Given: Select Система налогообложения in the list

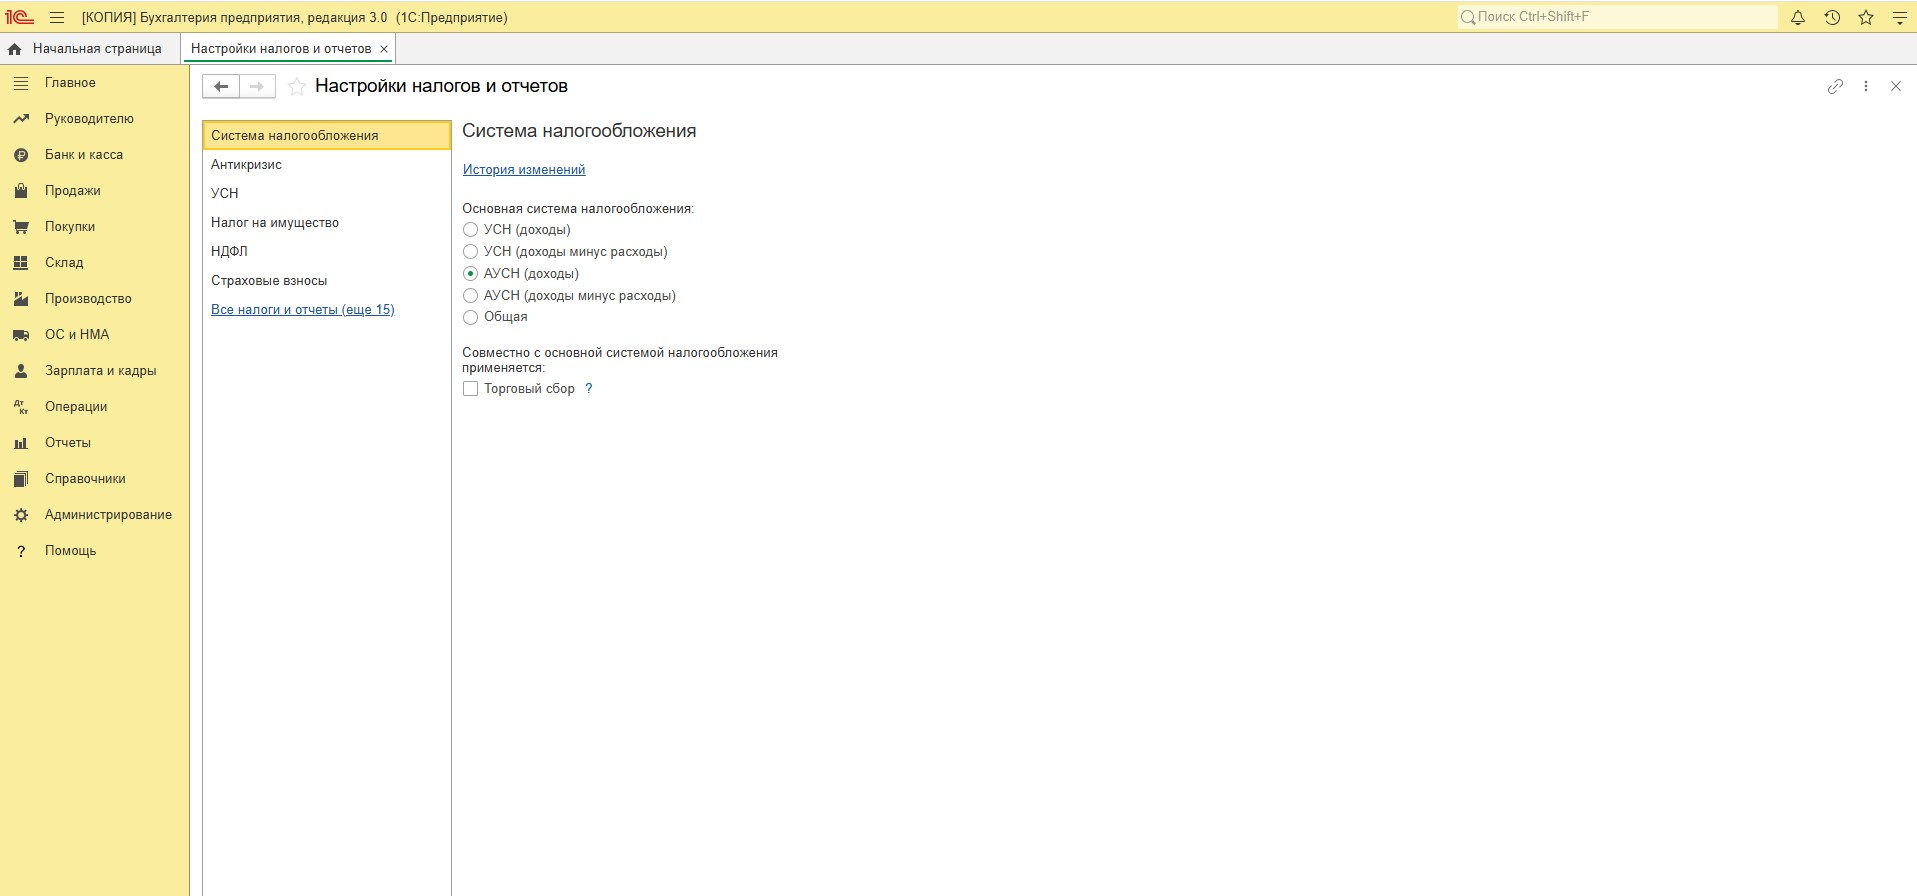Looking at the screenshot, I should [x=327, y=135].
